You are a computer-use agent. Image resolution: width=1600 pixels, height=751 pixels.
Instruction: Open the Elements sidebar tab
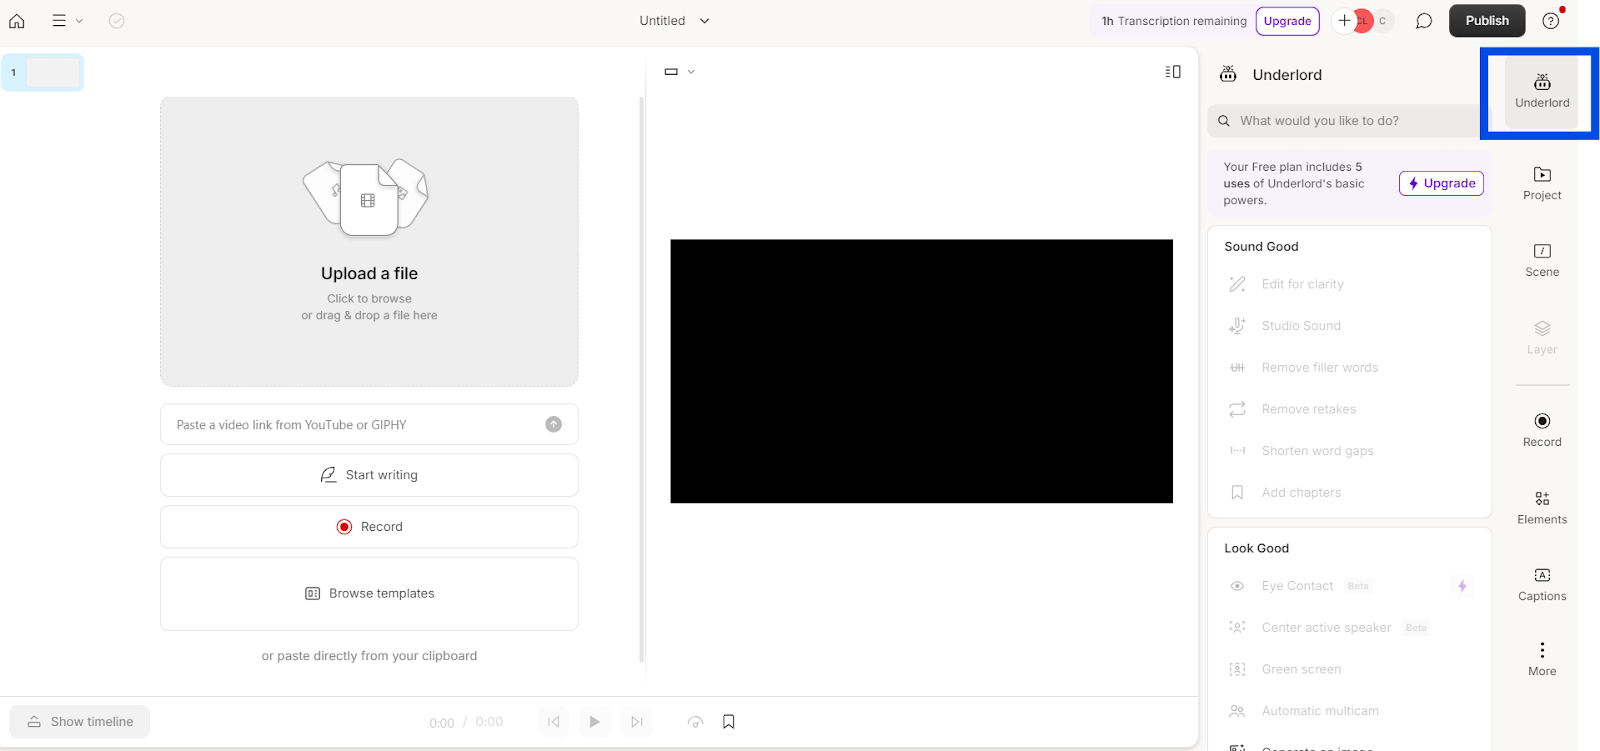(1542, 508)
